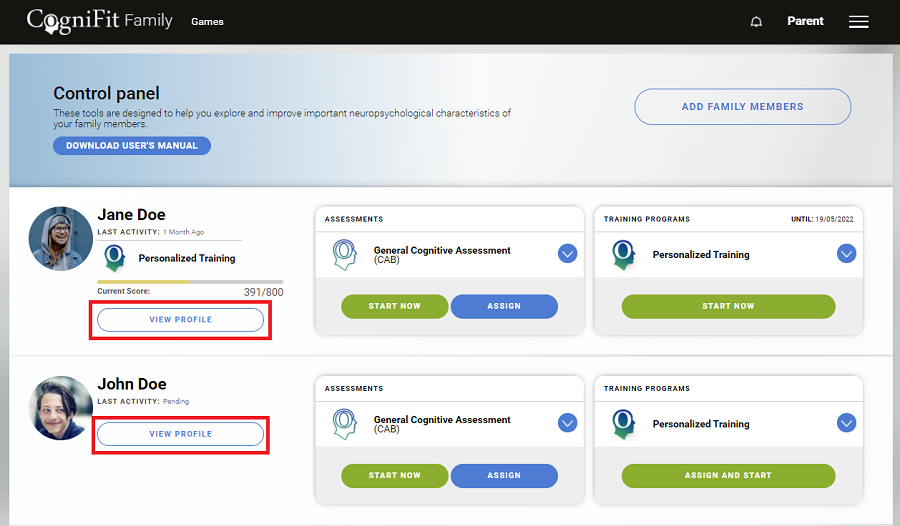
Task: Click John's General Cognitive Assessment head icon
Action: [345, 424]
